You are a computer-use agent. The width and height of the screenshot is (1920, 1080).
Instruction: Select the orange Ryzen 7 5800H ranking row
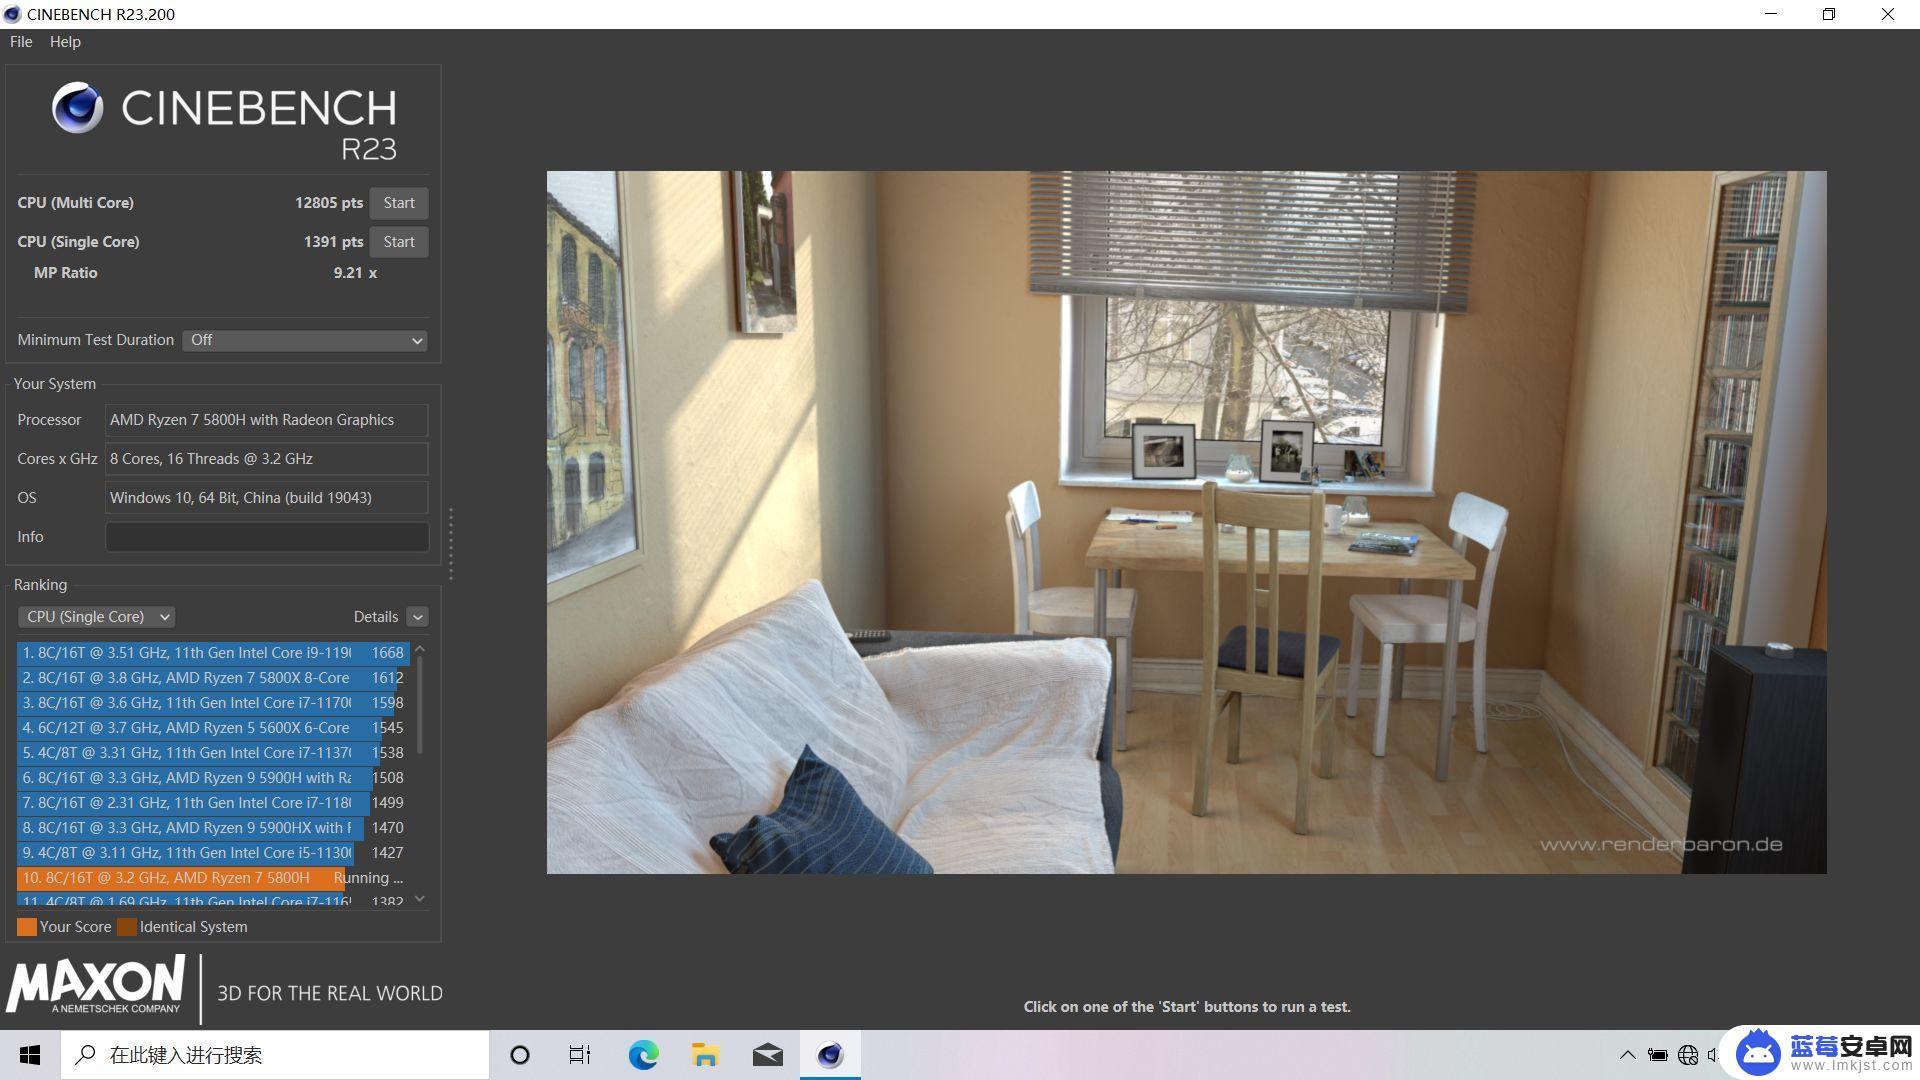point(213,878)
